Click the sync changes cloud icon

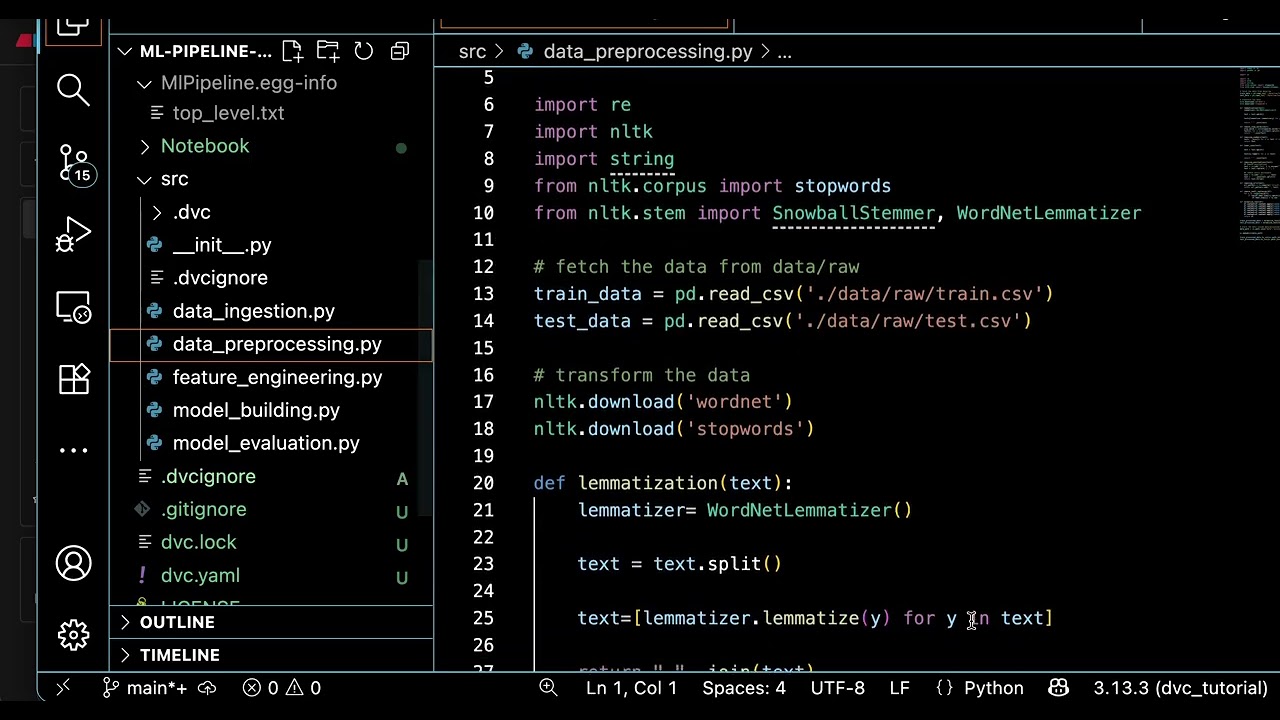(x=207, y=687)
